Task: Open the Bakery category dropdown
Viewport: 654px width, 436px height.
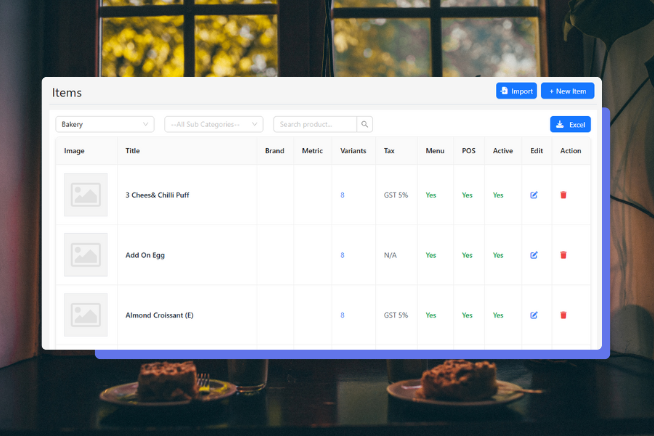Action: pyautogui.click(x=104, y=124)
